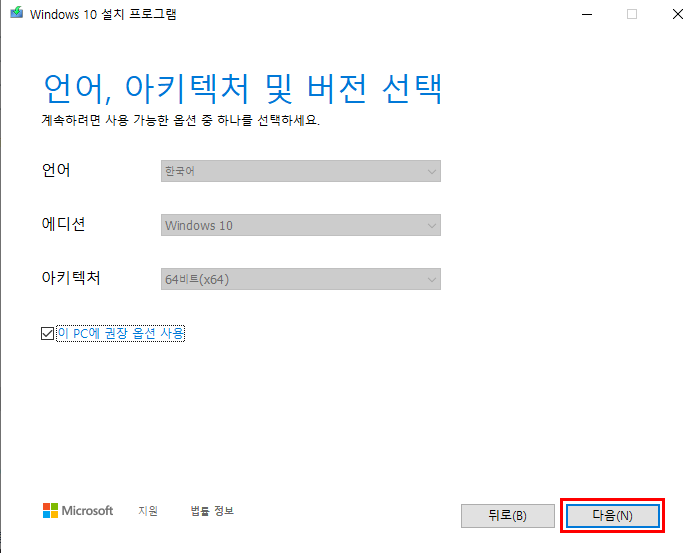This screenshot has height=553, width=700.
Task: Click the heading '언어, 아키텍처 및 버전 선택'
Action: [x=243, y=88]
